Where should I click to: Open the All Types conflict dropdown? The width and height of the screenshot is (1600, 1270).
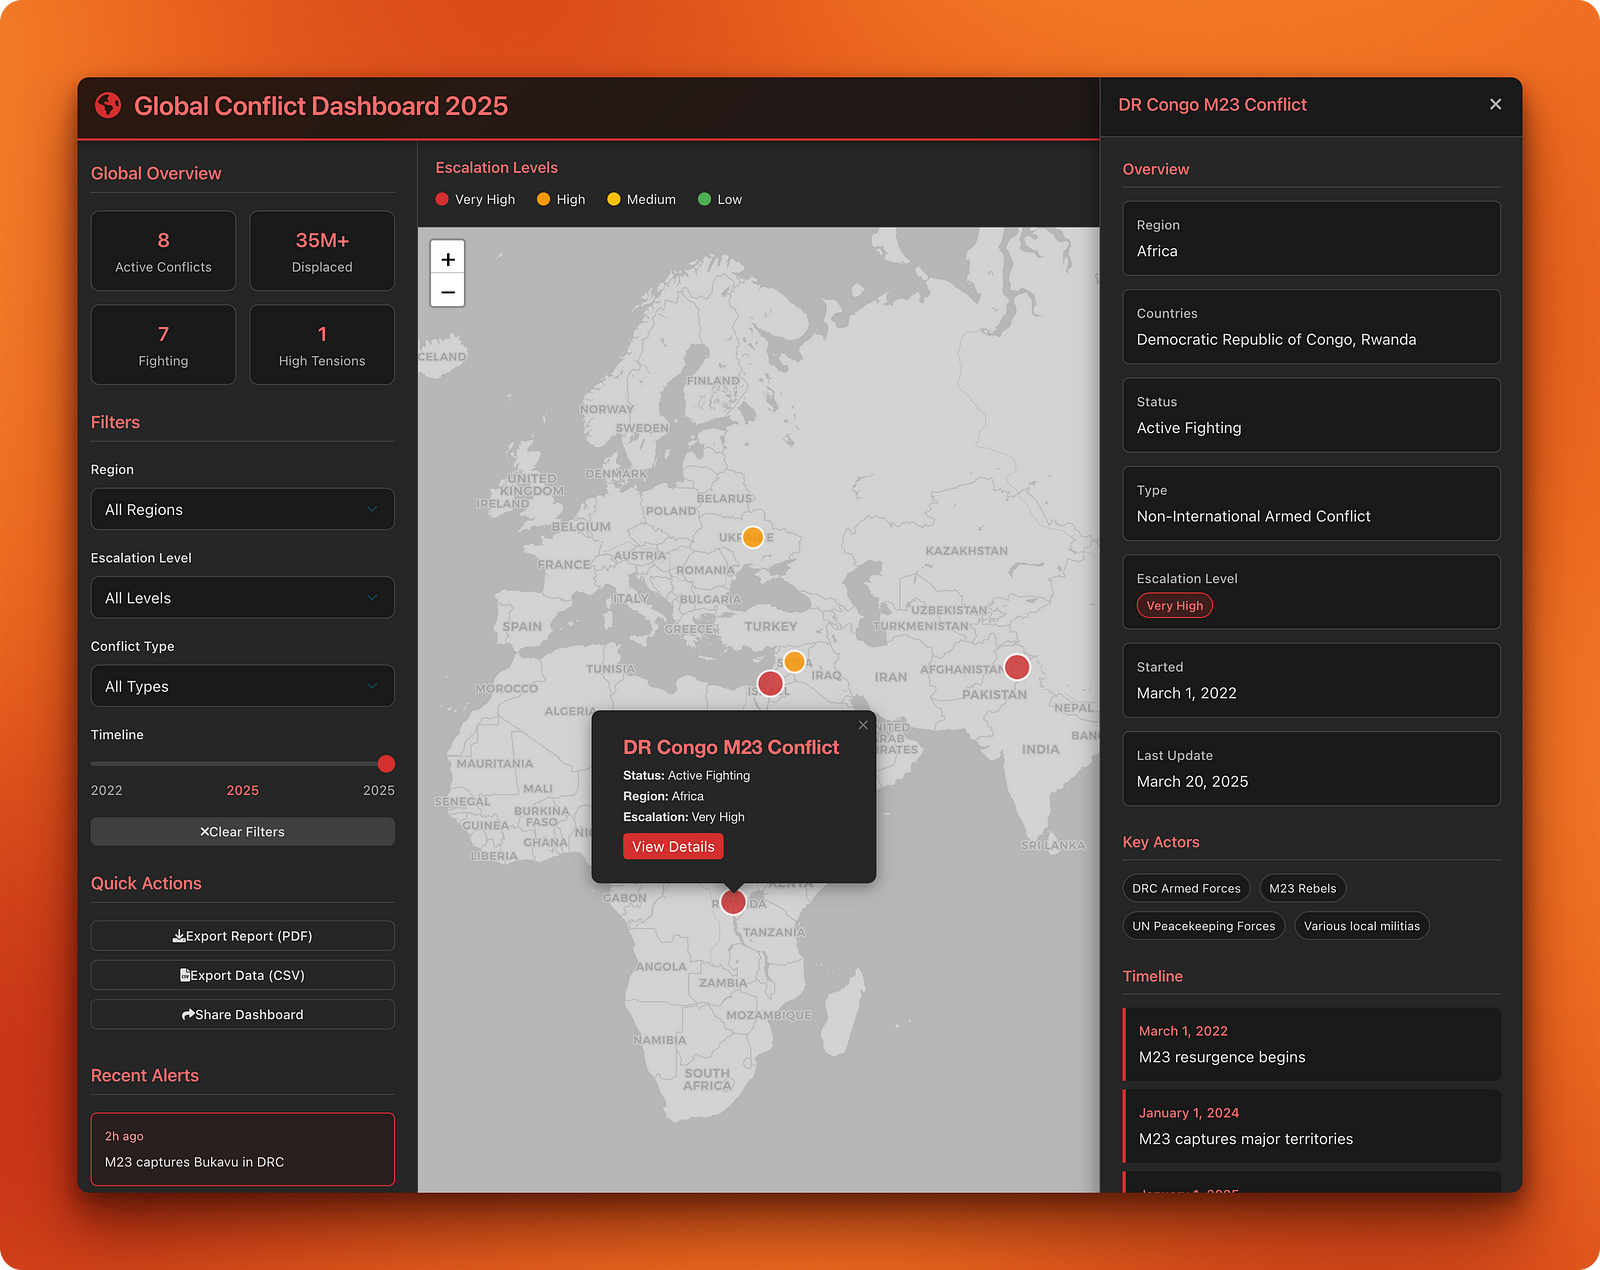coord(242,686)
